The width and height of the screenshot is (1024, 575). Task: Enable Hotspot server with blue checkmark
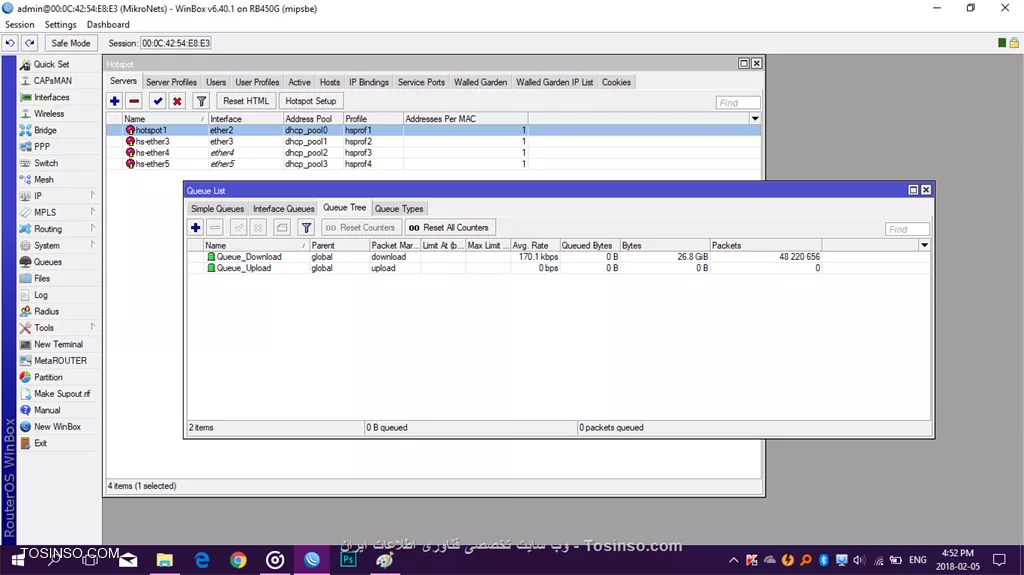pyautogui.click(x=157, y=101)
